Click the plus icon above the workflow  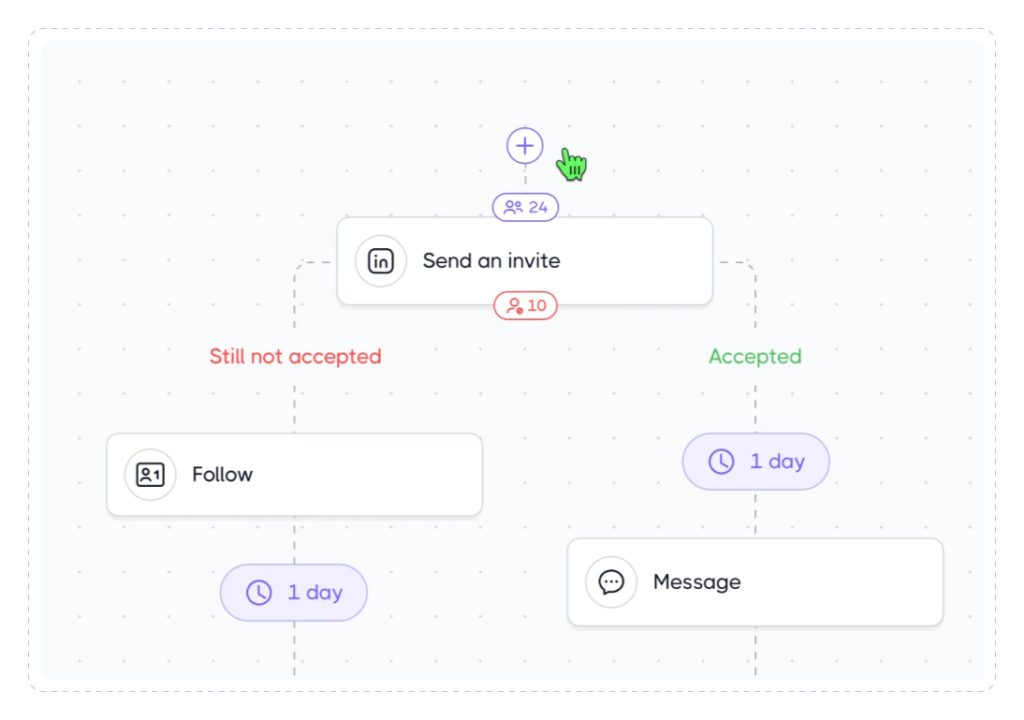click(x=524, y=145)
